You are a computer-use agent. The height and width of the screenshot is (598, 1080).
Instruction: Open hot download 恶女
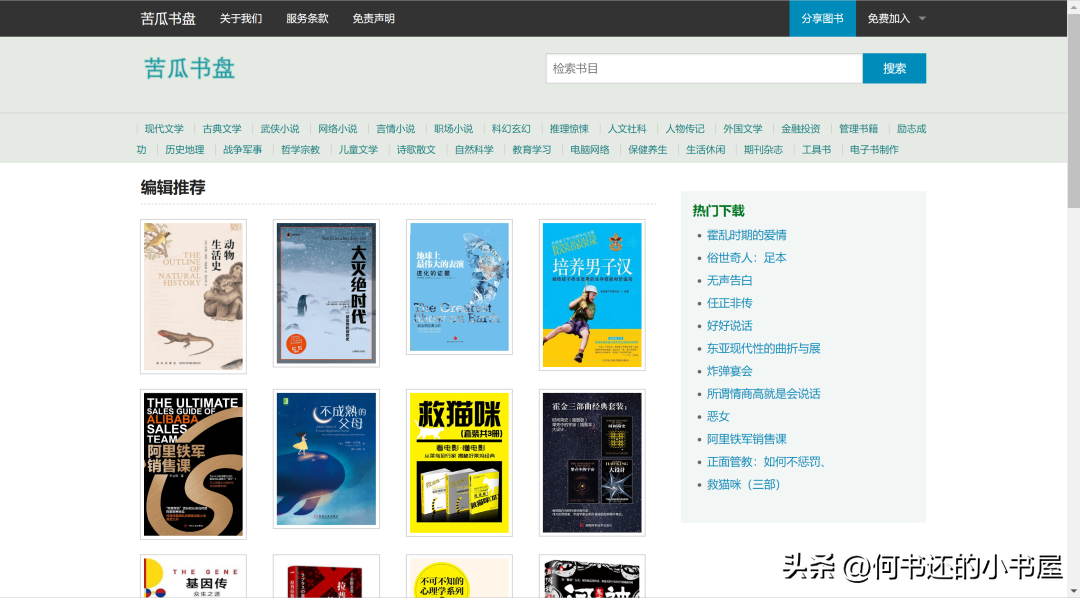[x=718, y=417]
